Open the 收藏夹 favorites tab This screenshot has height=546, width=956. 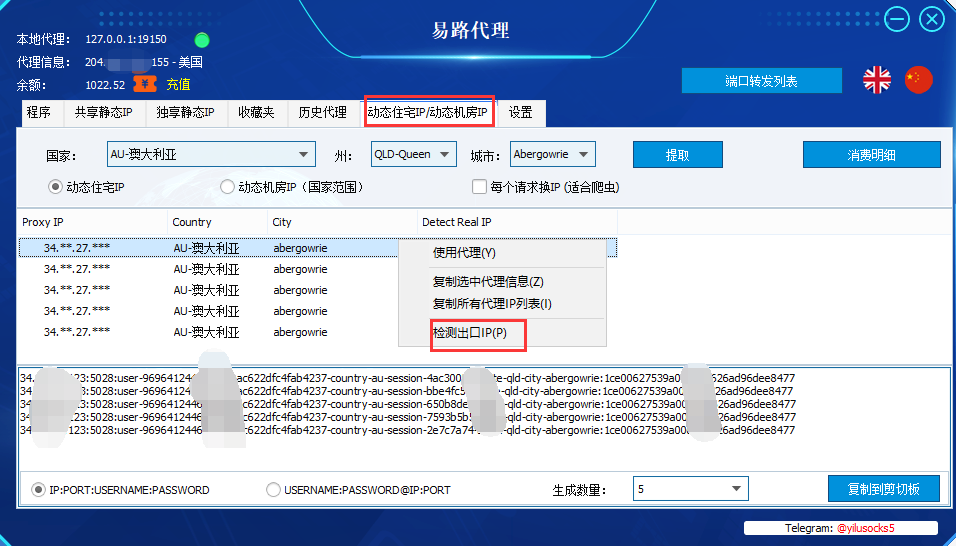tap(256, 113)
